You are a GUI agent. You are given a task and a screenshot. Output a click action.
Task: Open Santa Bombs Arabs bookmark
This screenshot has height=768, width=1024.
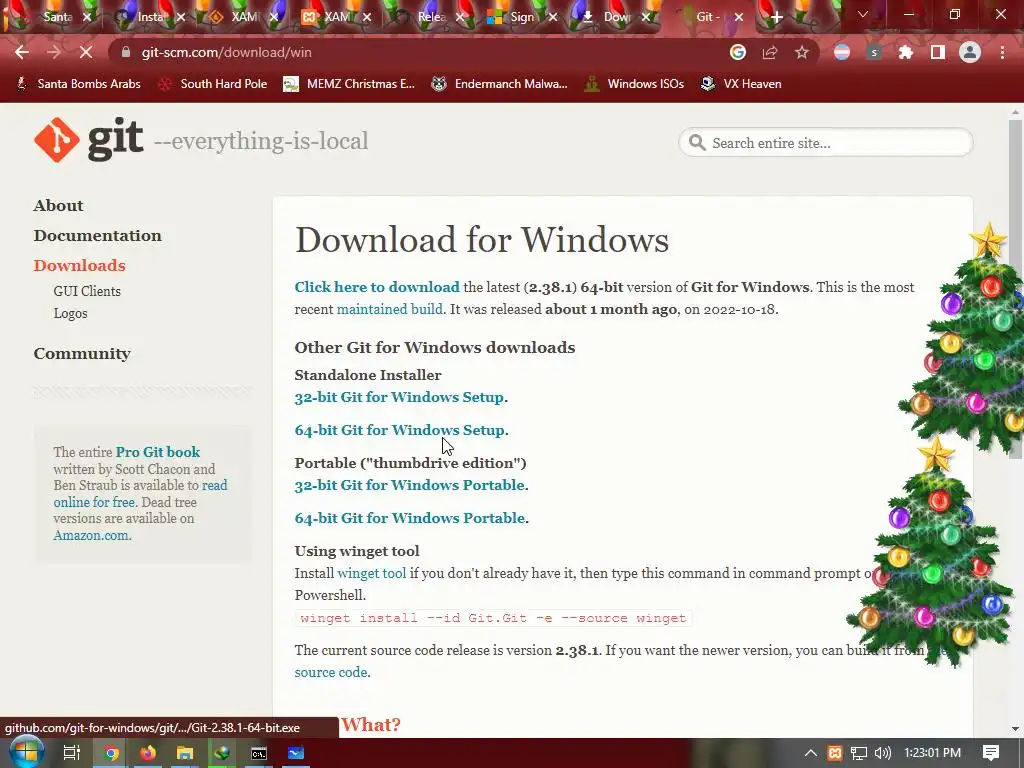pyautogui.click(x=78, y=84)
